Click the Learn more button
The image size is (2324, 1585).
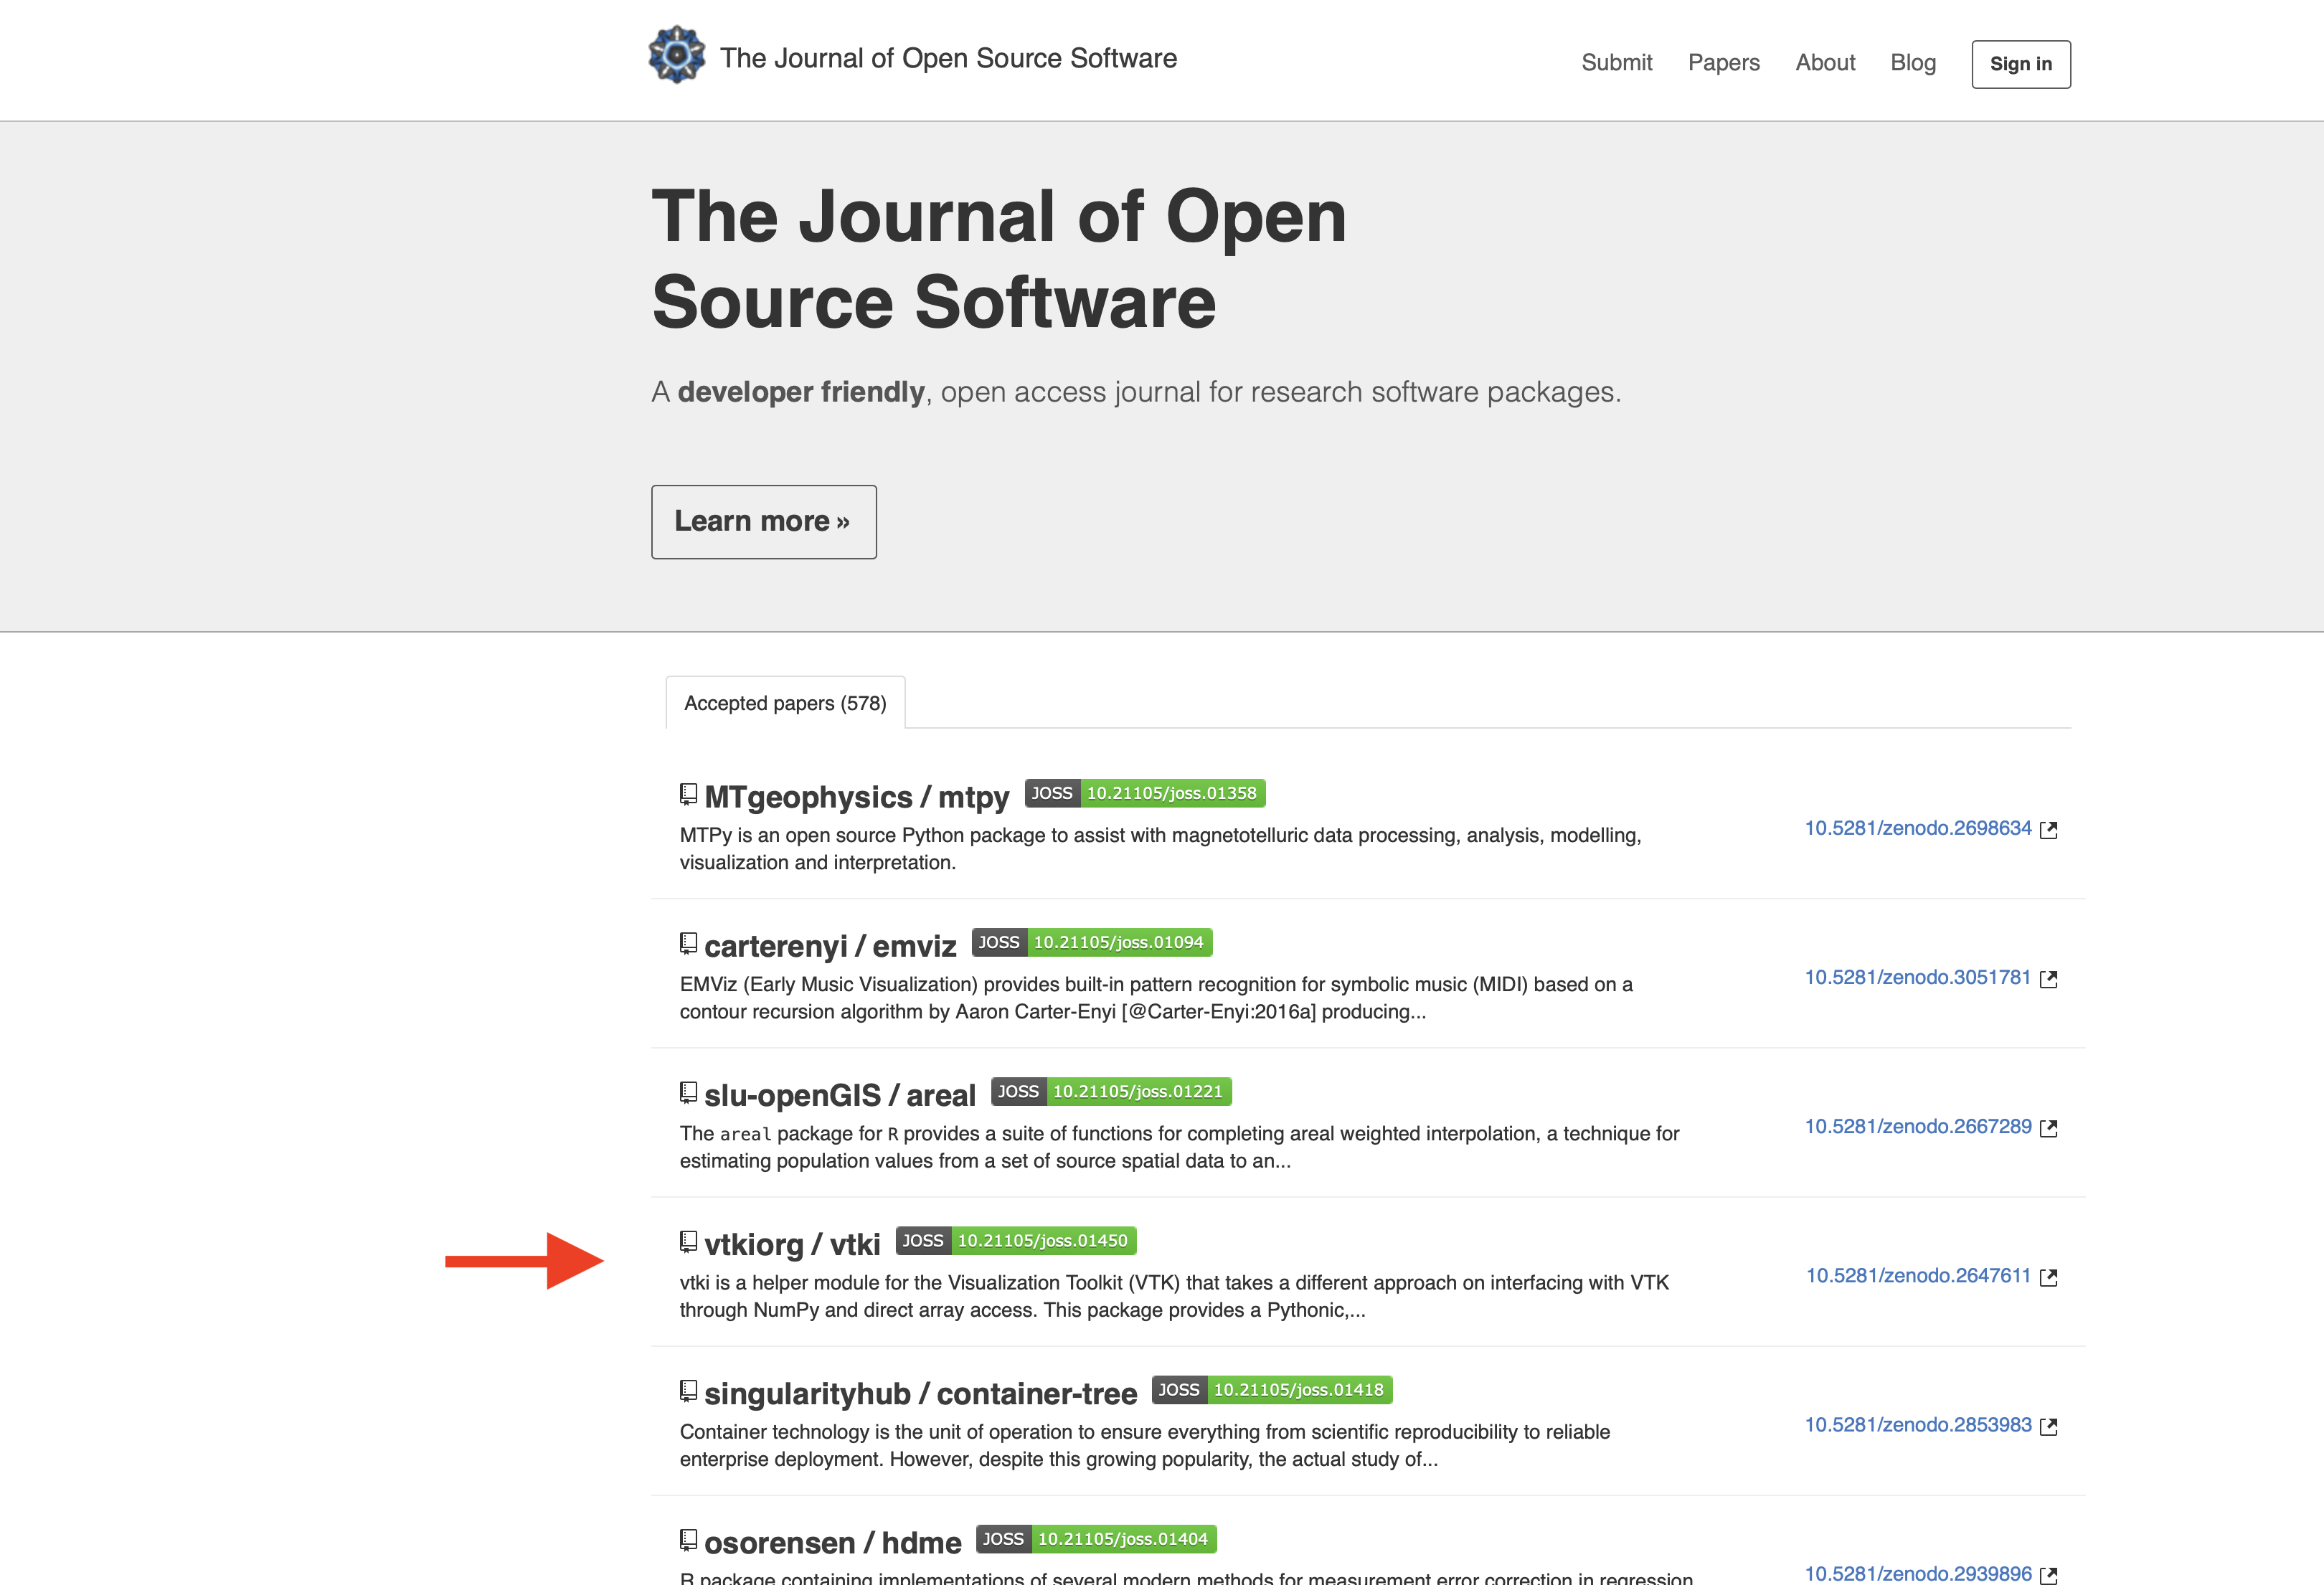pos(763,522)
